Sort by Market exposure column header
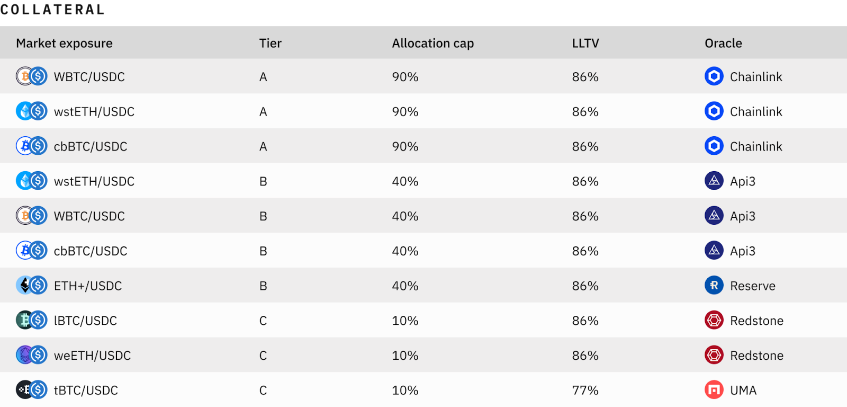 point(64,43)
